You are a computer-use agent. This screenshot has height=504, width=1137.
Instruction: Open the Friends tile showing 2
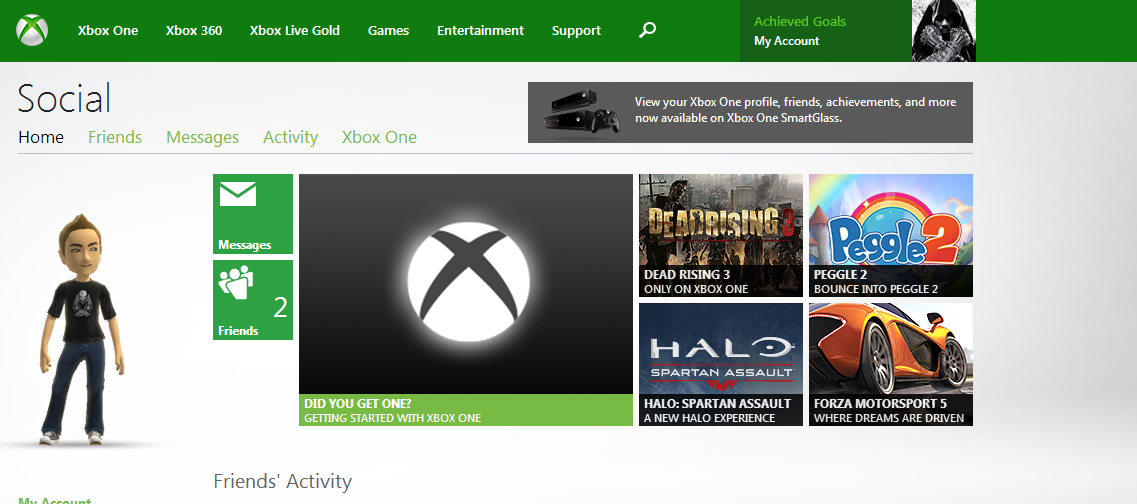[x=253, y=299]
